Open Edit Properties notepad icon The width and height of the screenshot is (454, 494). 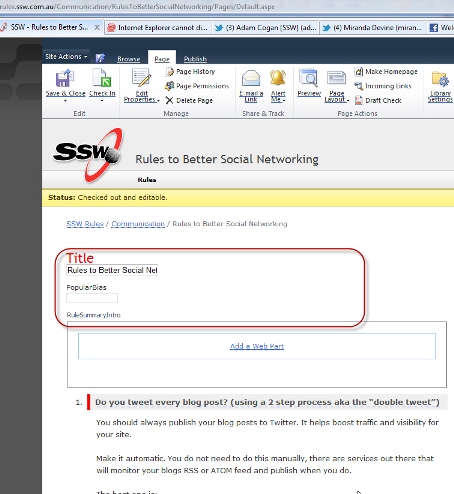141,78
